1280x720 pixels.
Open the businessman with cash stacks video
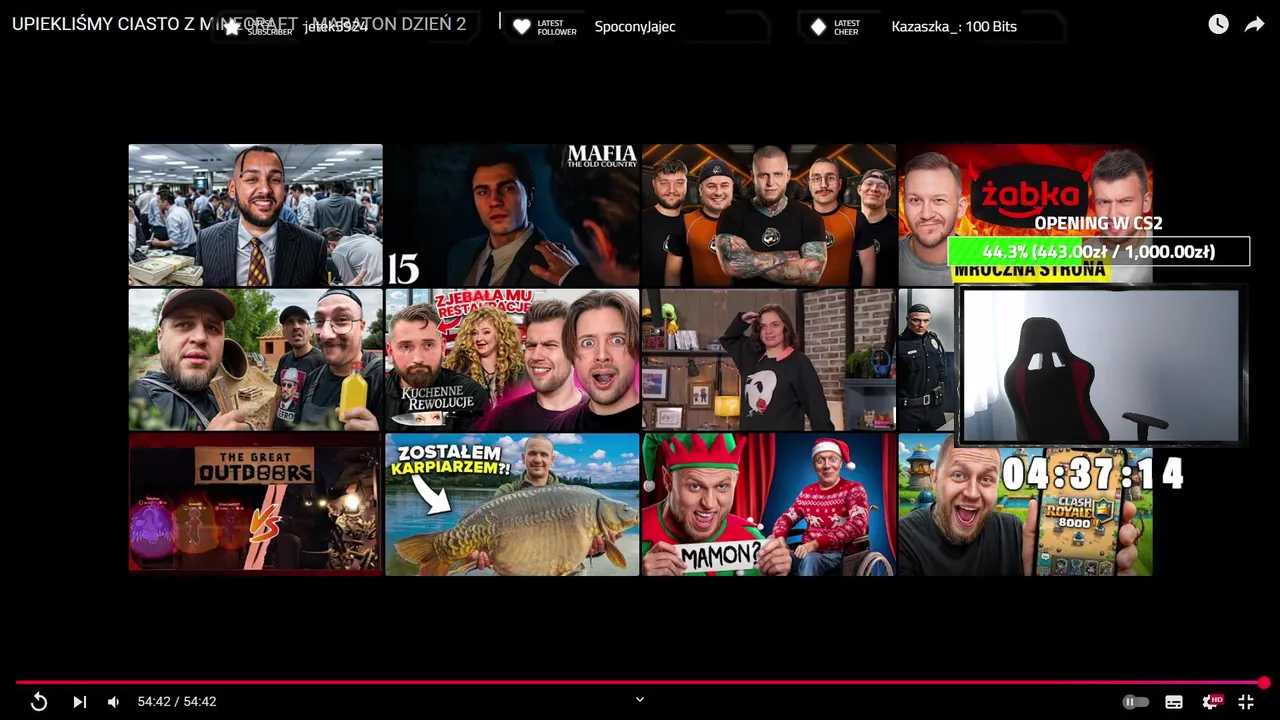coord(255,215)
